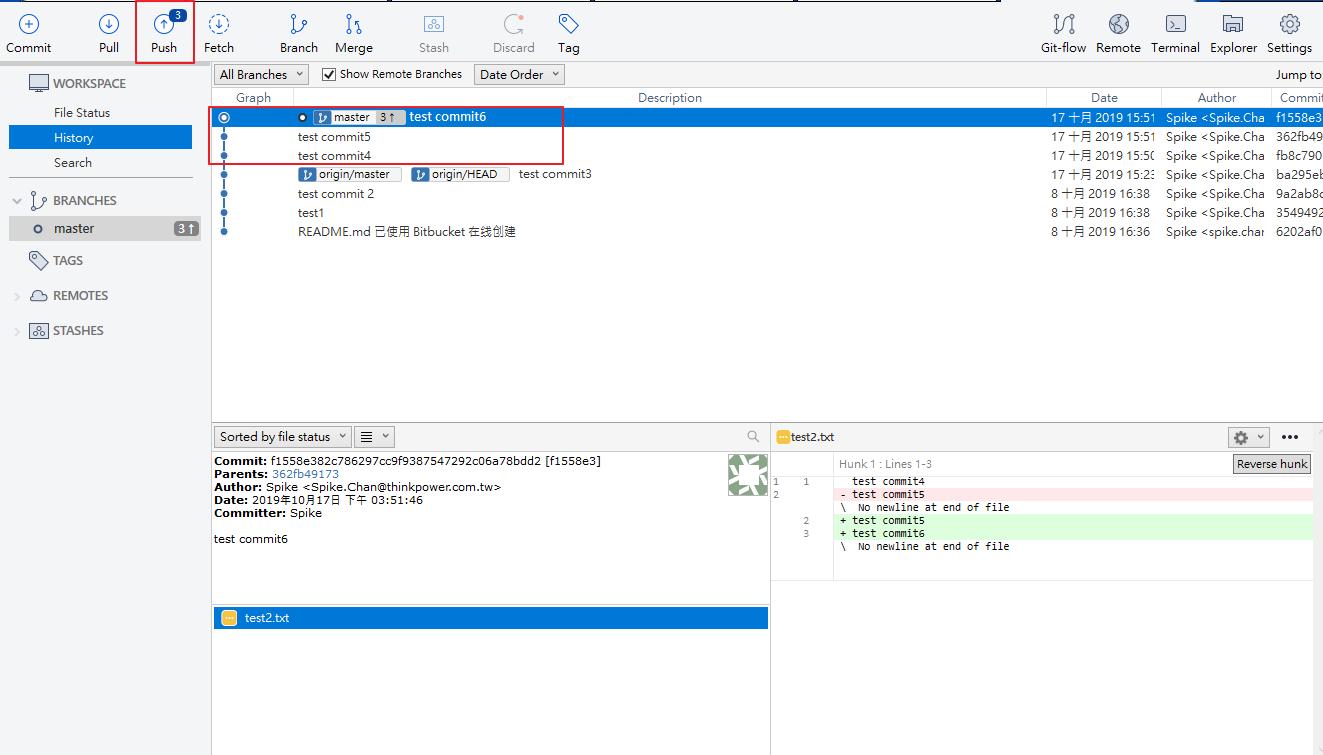Open the Merge tool
1323x755 pixels.
pyautogui.click(x=354, y=34)
